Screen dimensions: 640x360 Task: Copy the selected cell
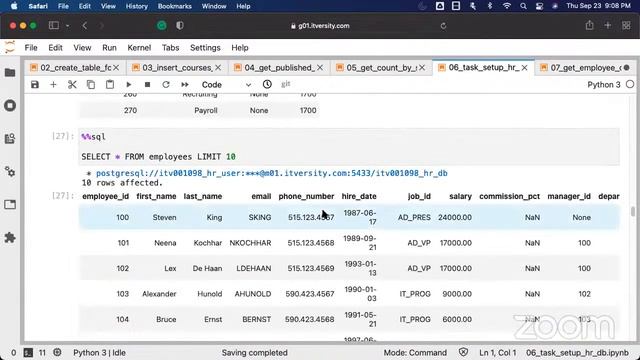pyautogui.click(x=91, y=84)
